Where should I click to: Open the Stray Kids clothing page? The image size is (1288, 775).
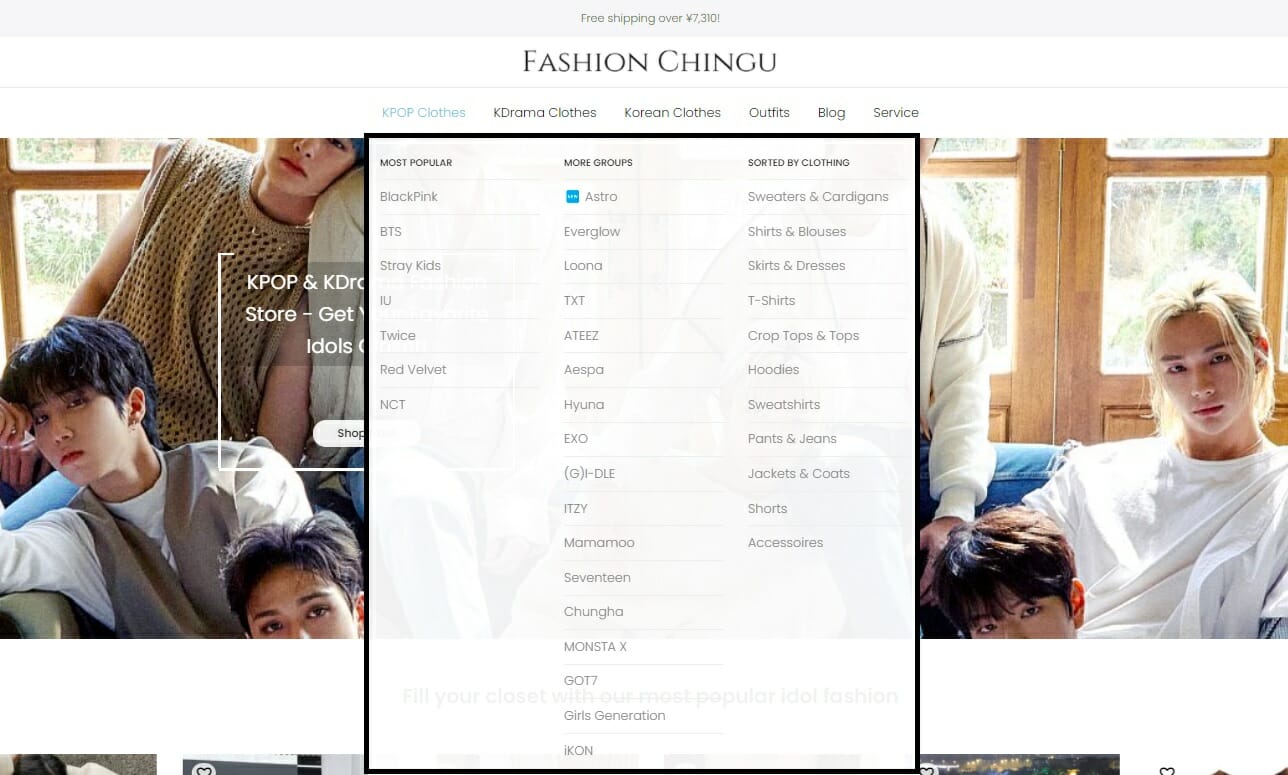[x=410, y=266]
